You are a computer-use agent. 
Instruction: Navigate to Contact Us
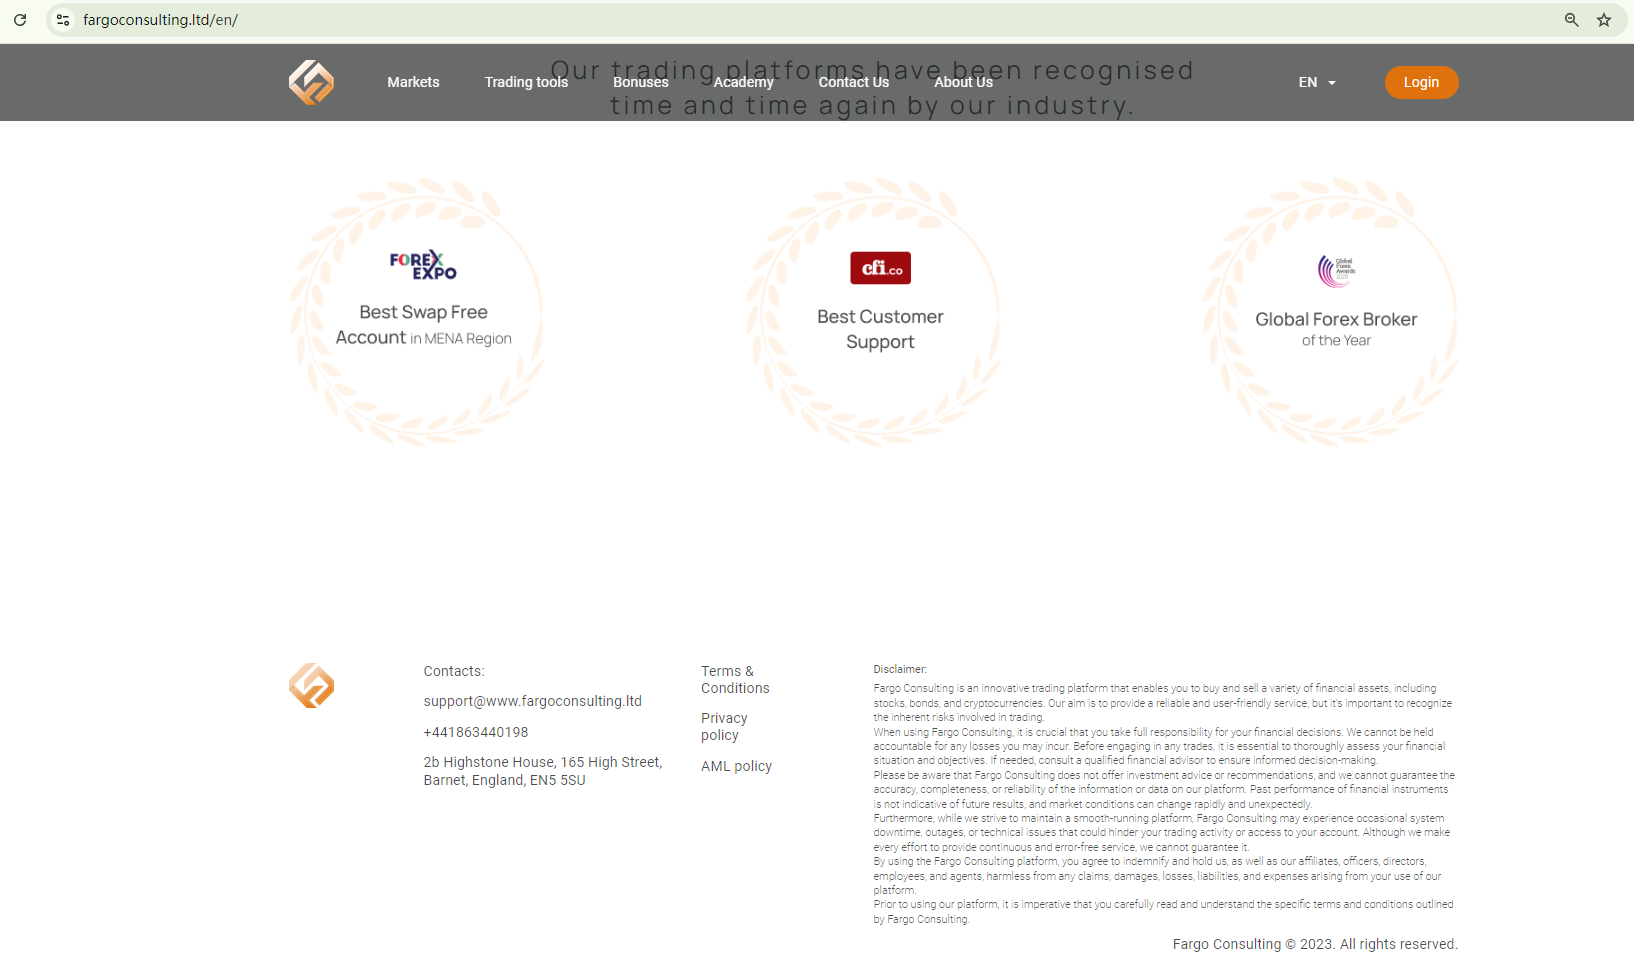tap(854, 82)
